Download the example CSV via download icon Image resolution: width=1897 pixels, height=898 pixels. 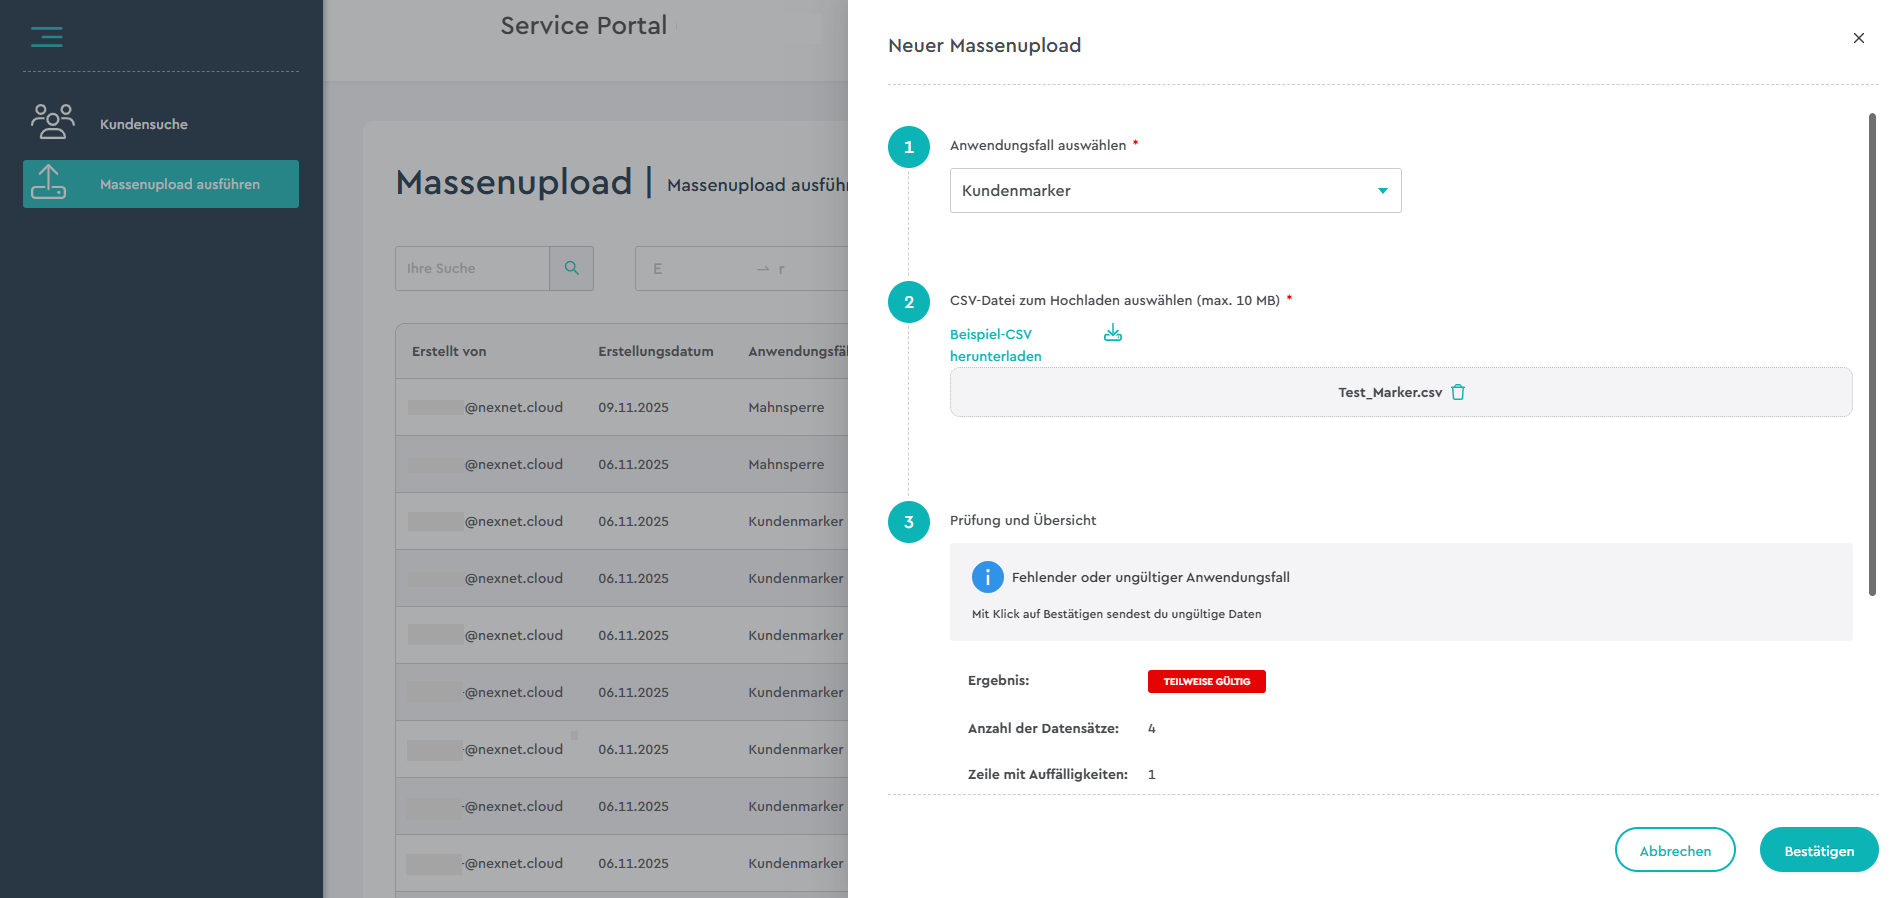coord(1112,333)
